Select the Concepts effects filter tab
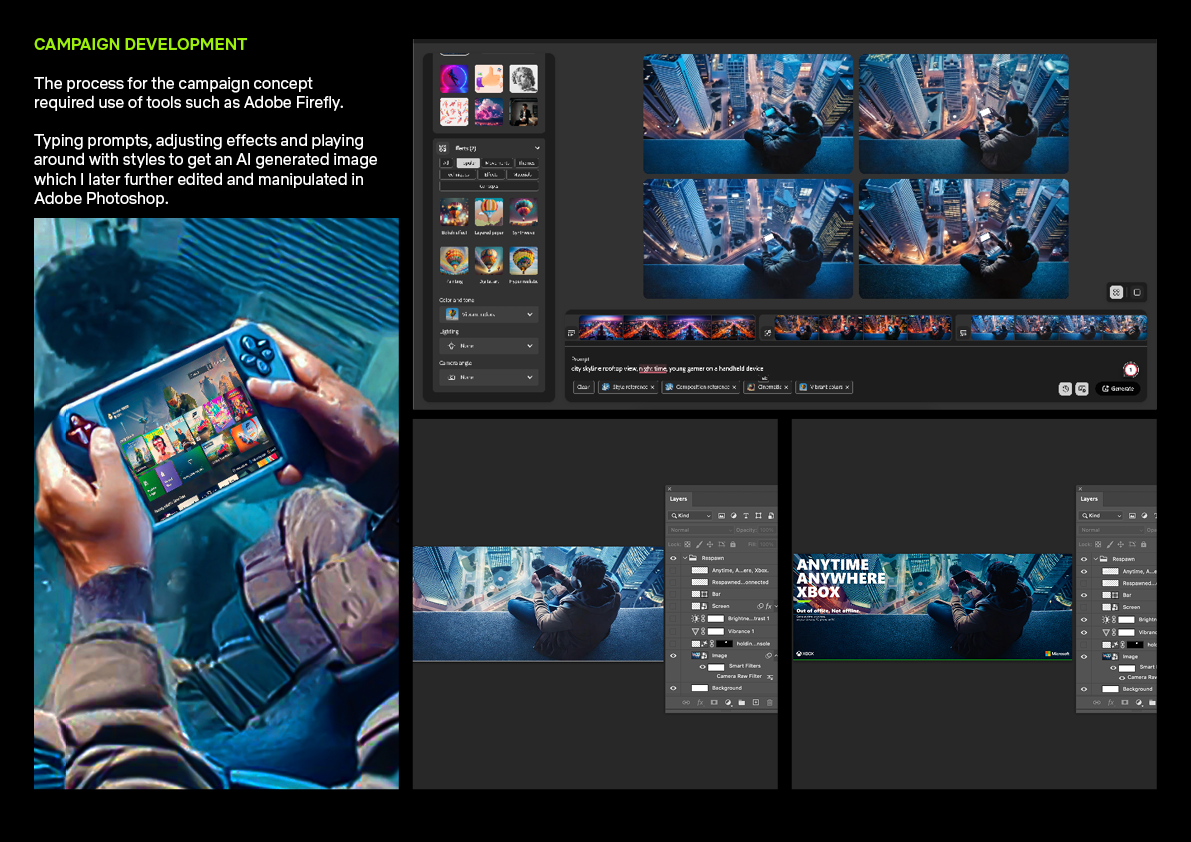The height and width of the screenshot is (842, 1191). click(x=489, y=186)
